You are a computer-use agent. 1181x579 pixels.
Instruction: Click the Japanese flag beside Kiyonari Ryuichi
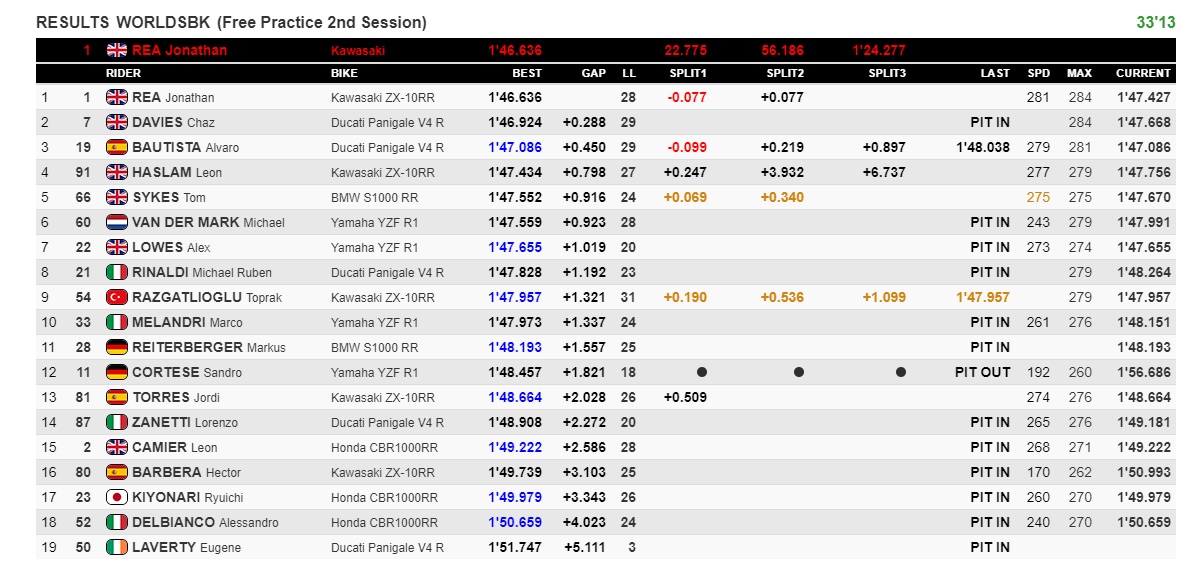pos(117,497)
